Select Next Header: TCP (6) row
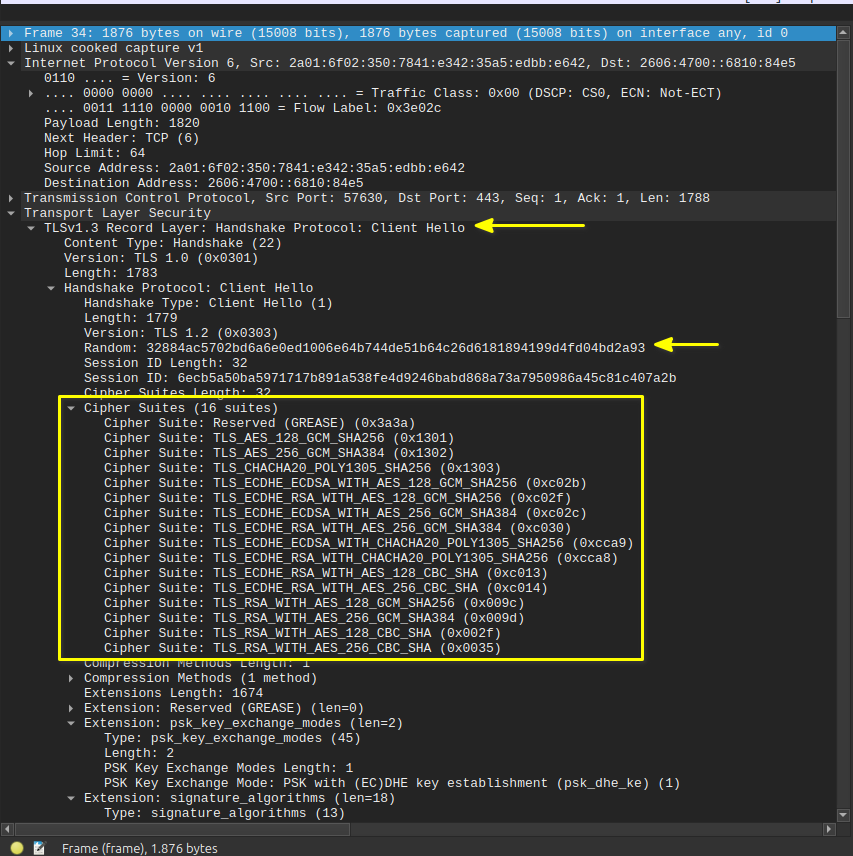Viewport: 853px width, 856px height. pos(122,138)
